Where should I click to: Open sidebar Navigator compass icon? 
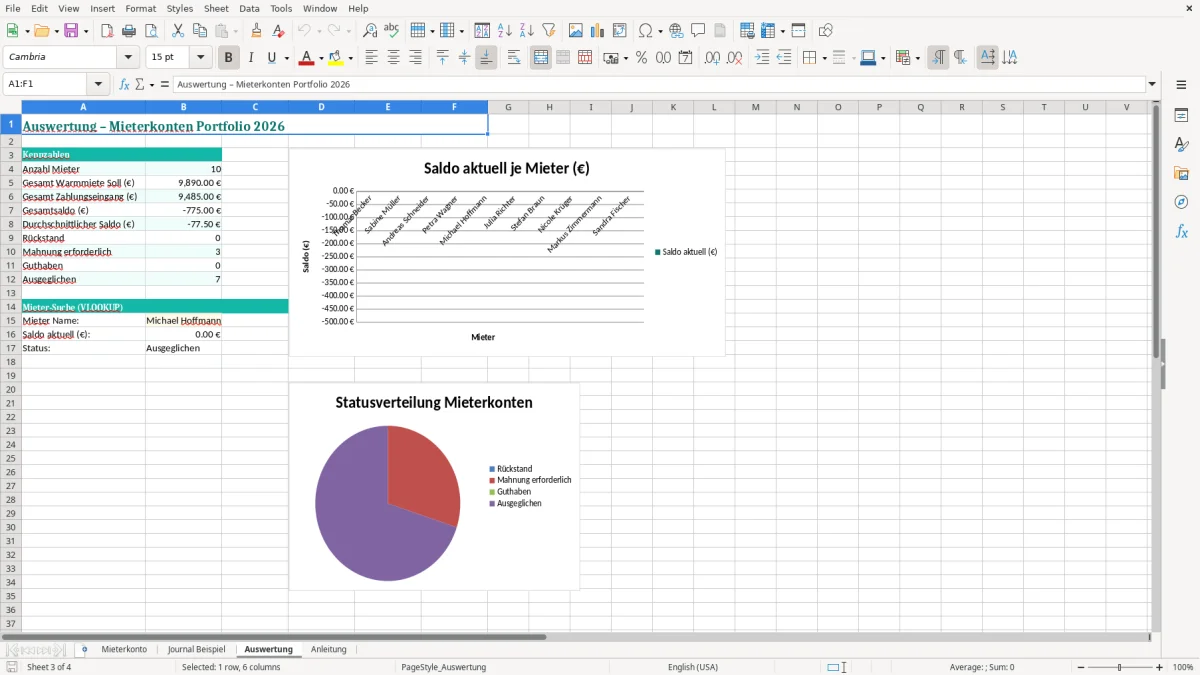(x=1181, y=202)
